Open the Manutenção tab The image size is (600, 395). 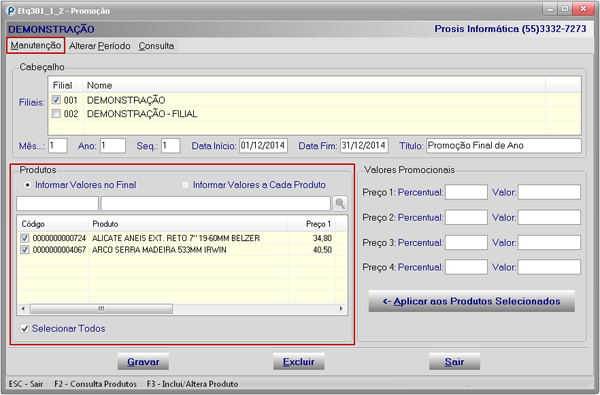(x=36, y=46)
